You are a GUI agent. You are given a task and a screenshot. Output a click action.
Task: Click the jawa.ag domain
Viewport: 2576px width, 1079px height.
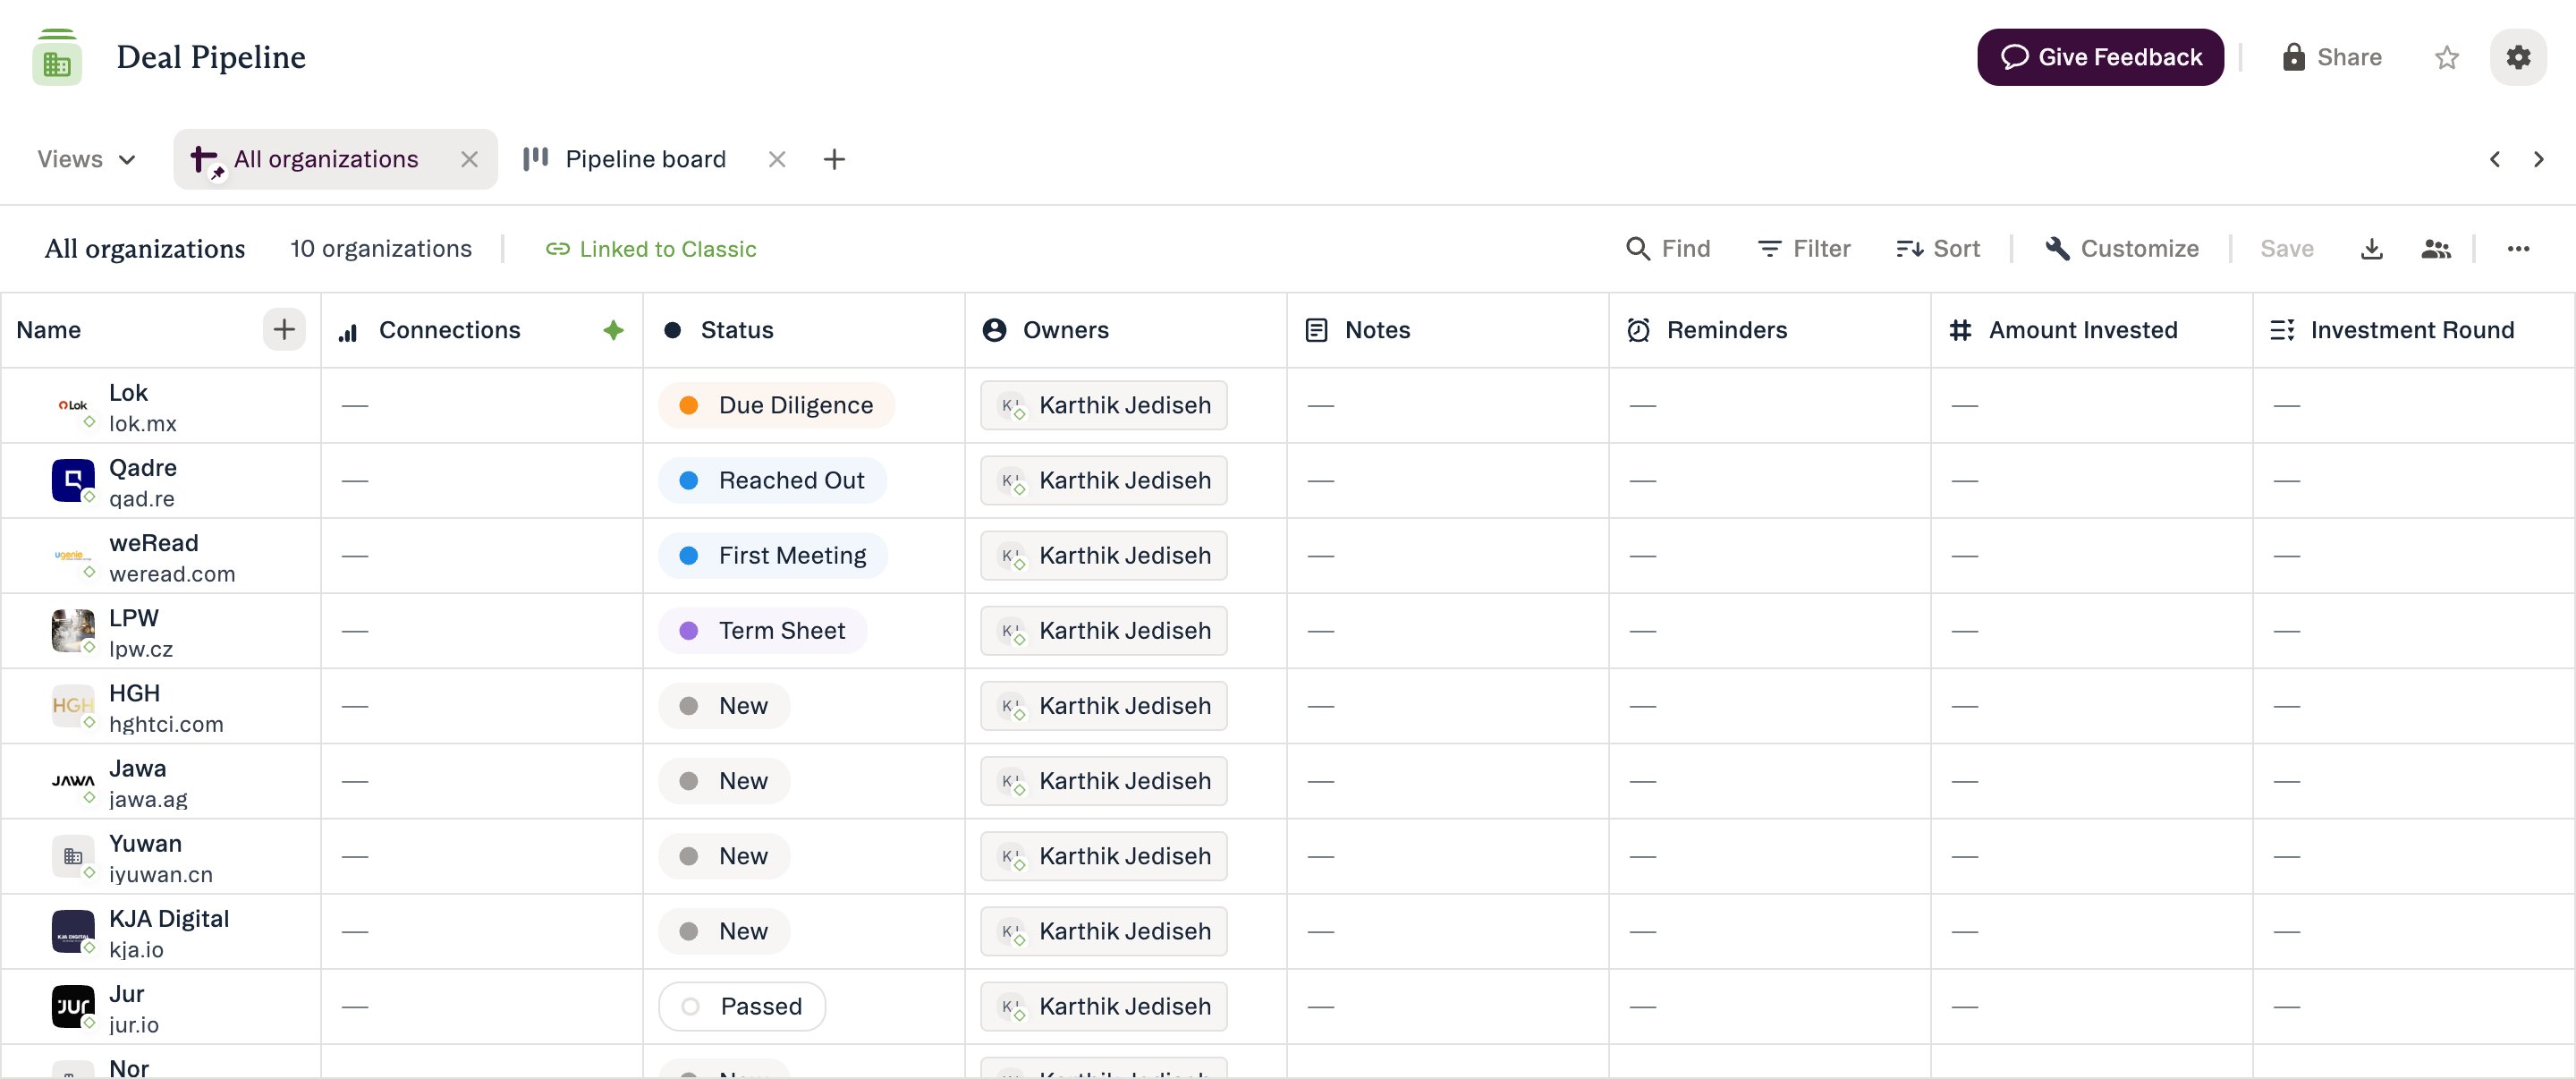tap(148, 799)
